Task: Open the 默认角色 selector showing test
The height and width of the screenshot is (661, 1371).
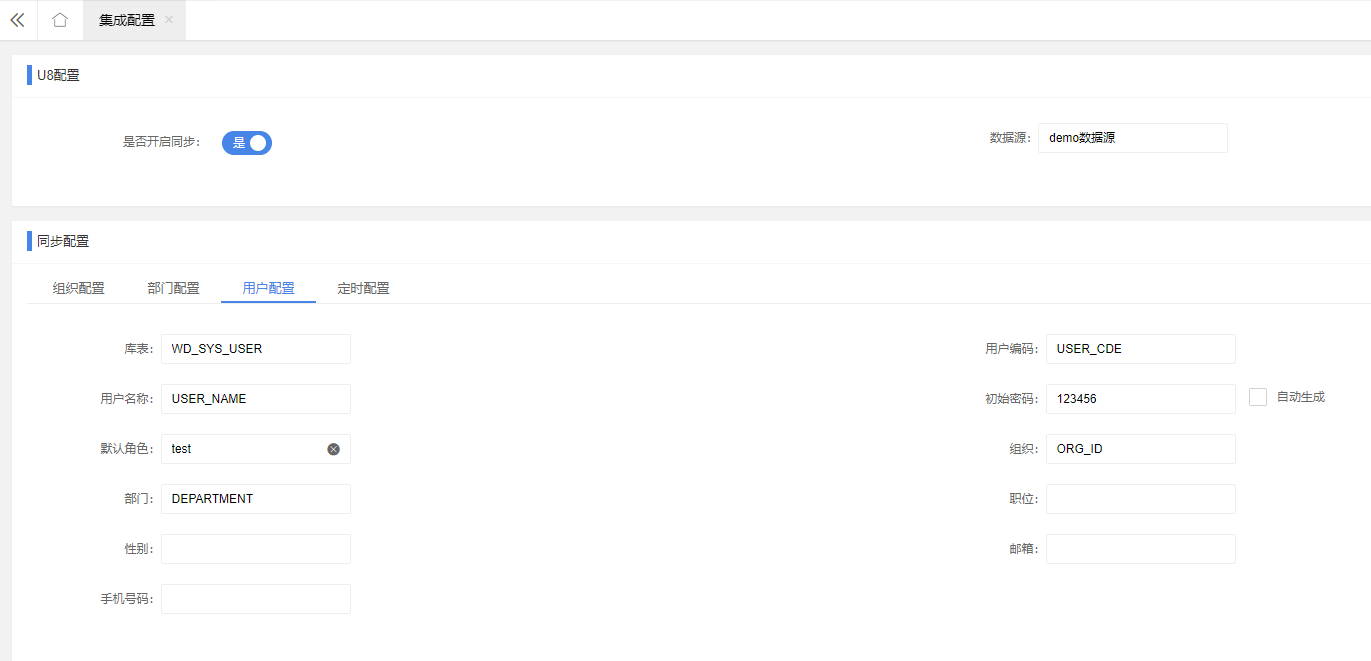Action: 245,449
